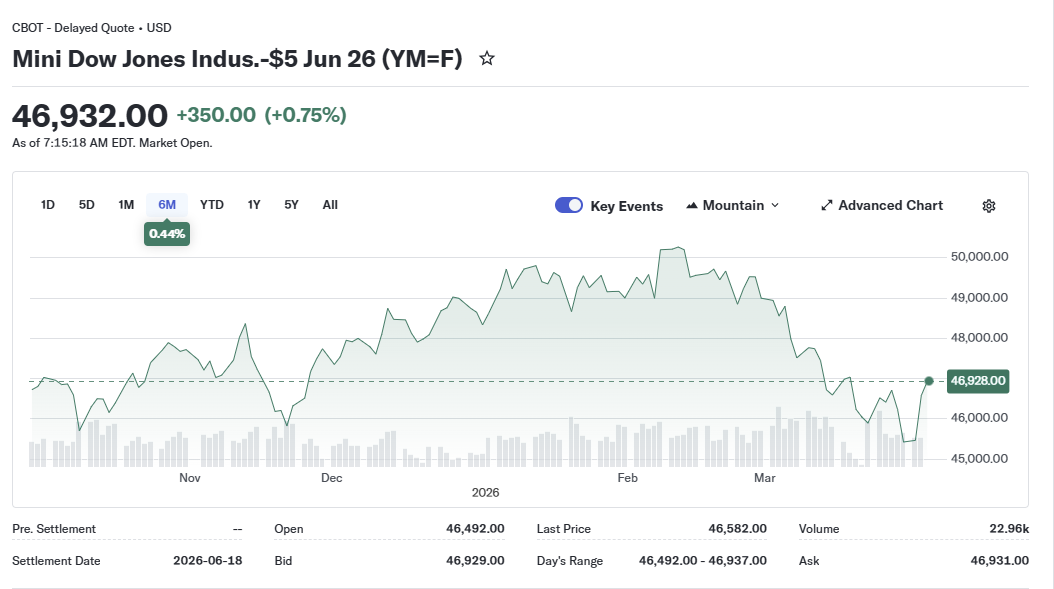Show All historical data
The image size is (1054, 589).
330,204
